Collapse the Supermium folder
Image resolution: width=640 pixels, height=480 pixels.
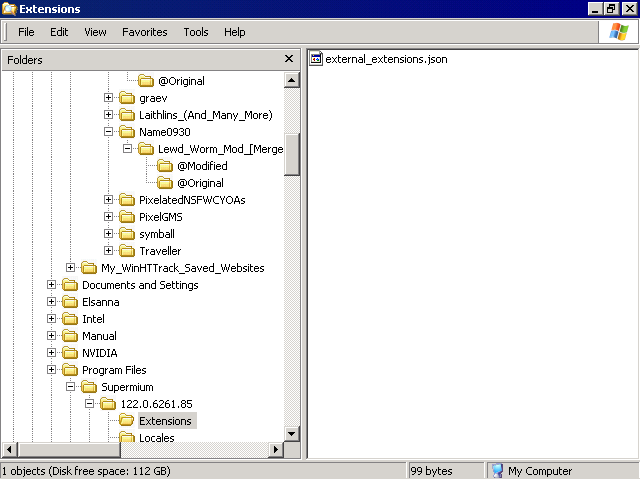(70, 387)
